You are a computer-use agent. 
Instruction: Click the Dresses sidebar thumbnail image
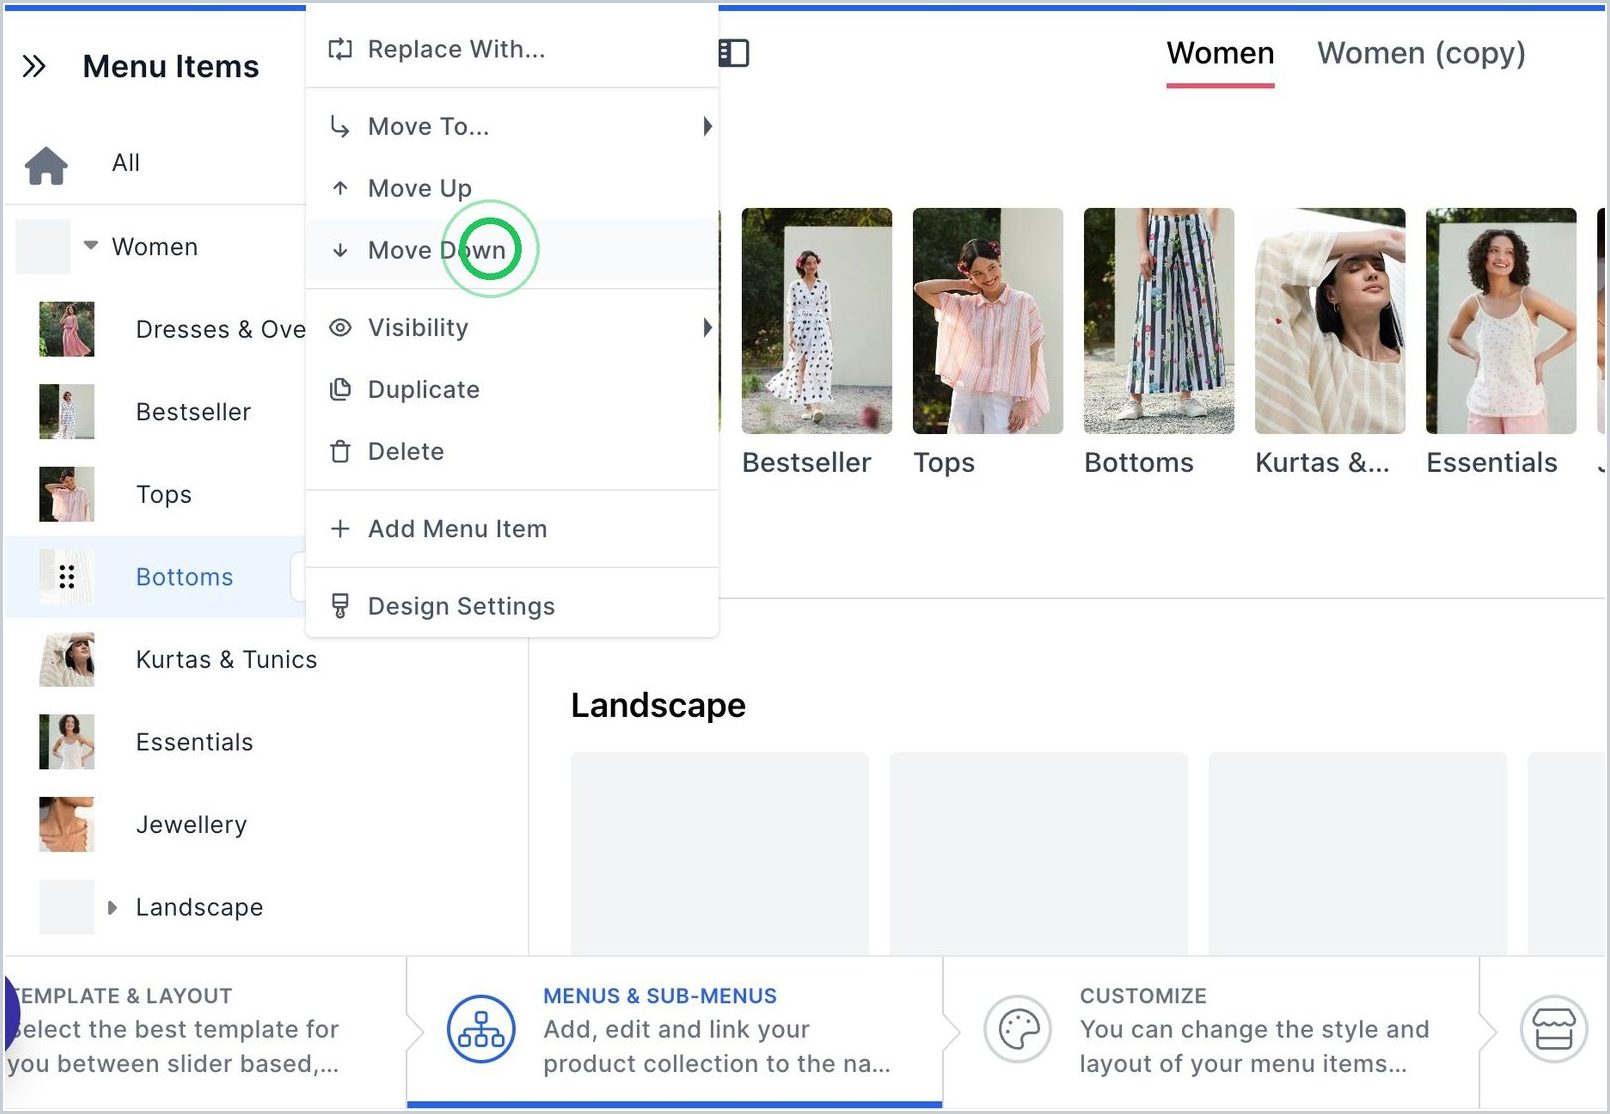click(x=67, y=329)
